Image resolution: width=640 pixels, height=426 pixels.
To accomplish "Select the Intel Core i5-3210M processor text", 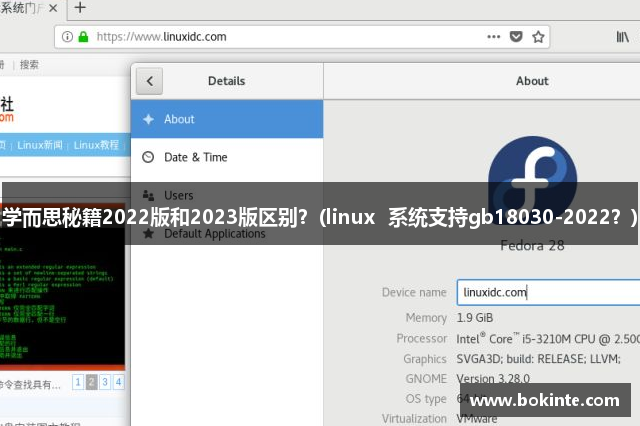I will pos(548,339).
